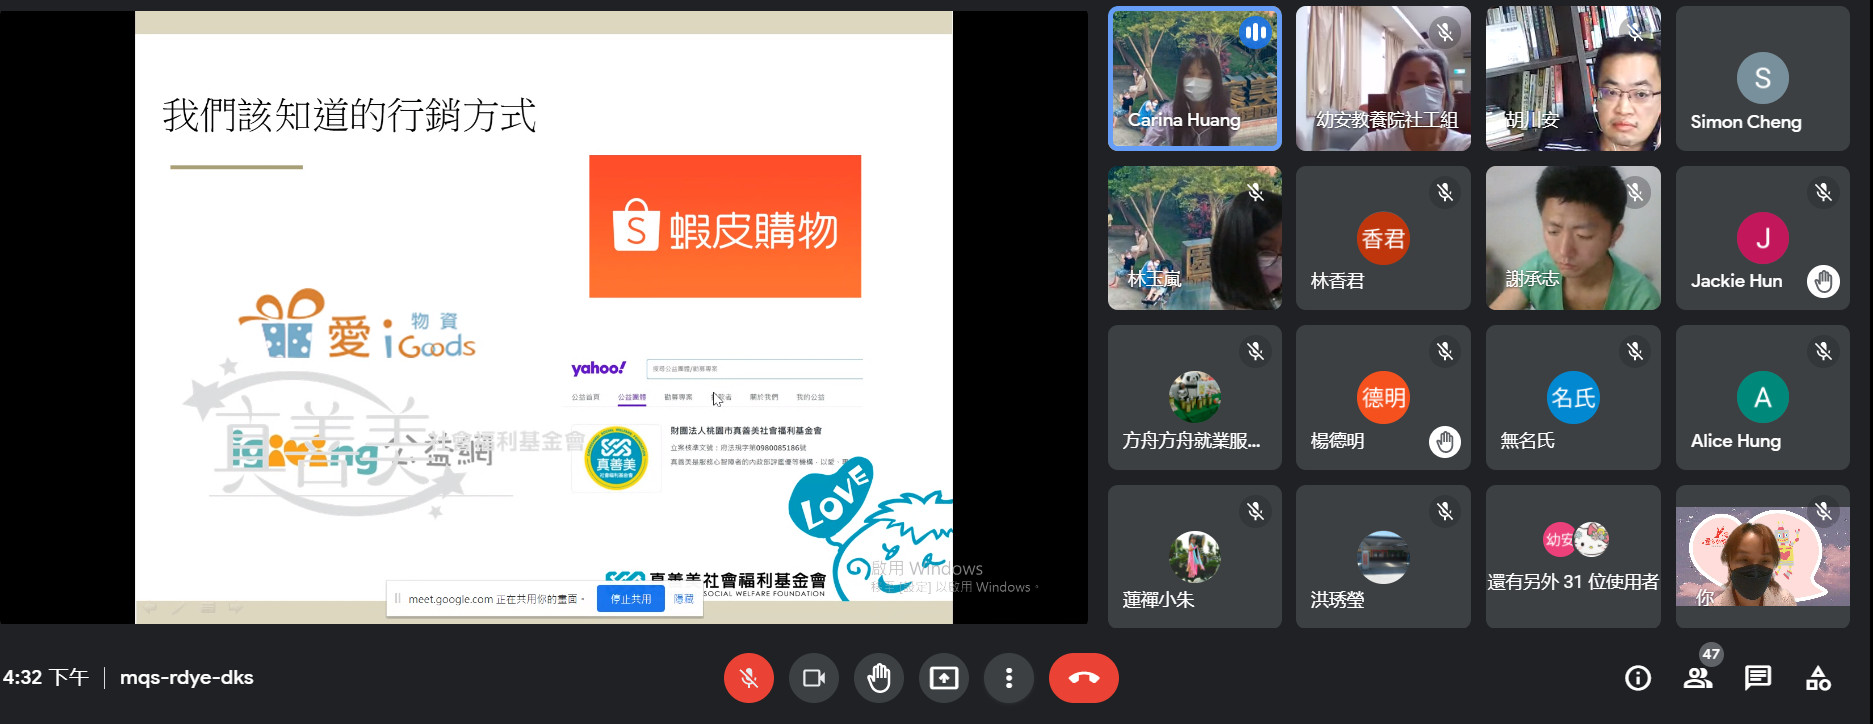1873x724 pixels.
Task: Click the muted mic icon on 洪琇瑩 tile
Action: (1445, 511)
